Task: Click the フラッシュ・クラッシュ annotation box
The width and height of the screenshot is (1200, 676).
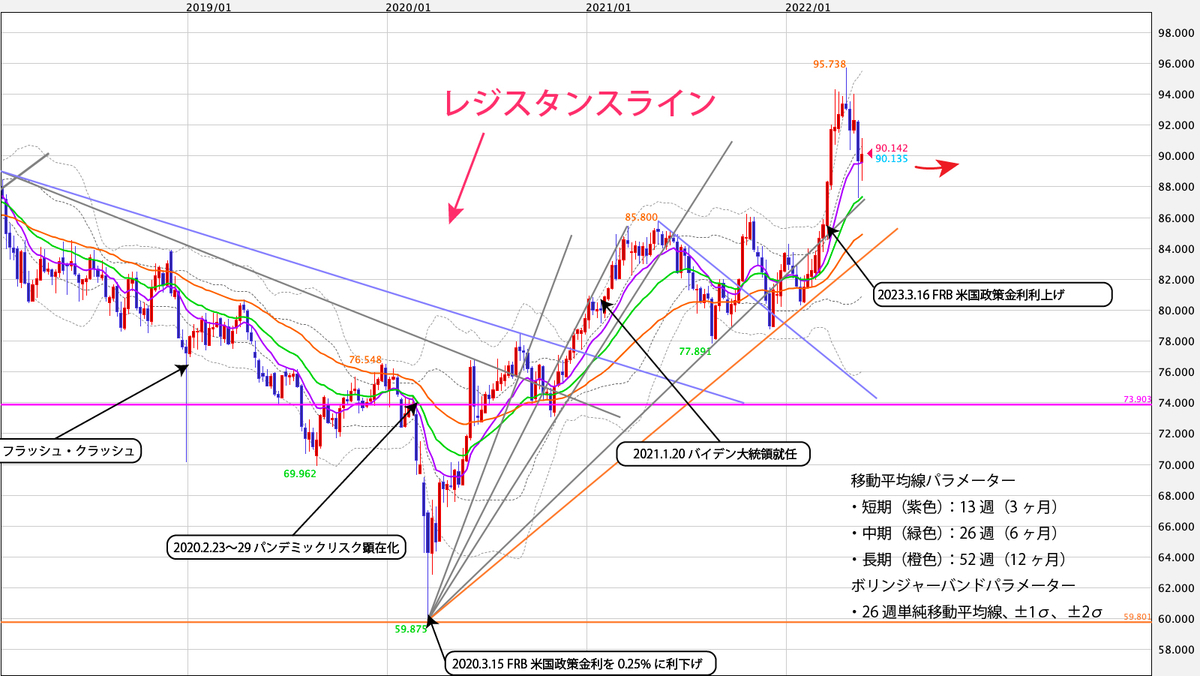Action: 68,451
